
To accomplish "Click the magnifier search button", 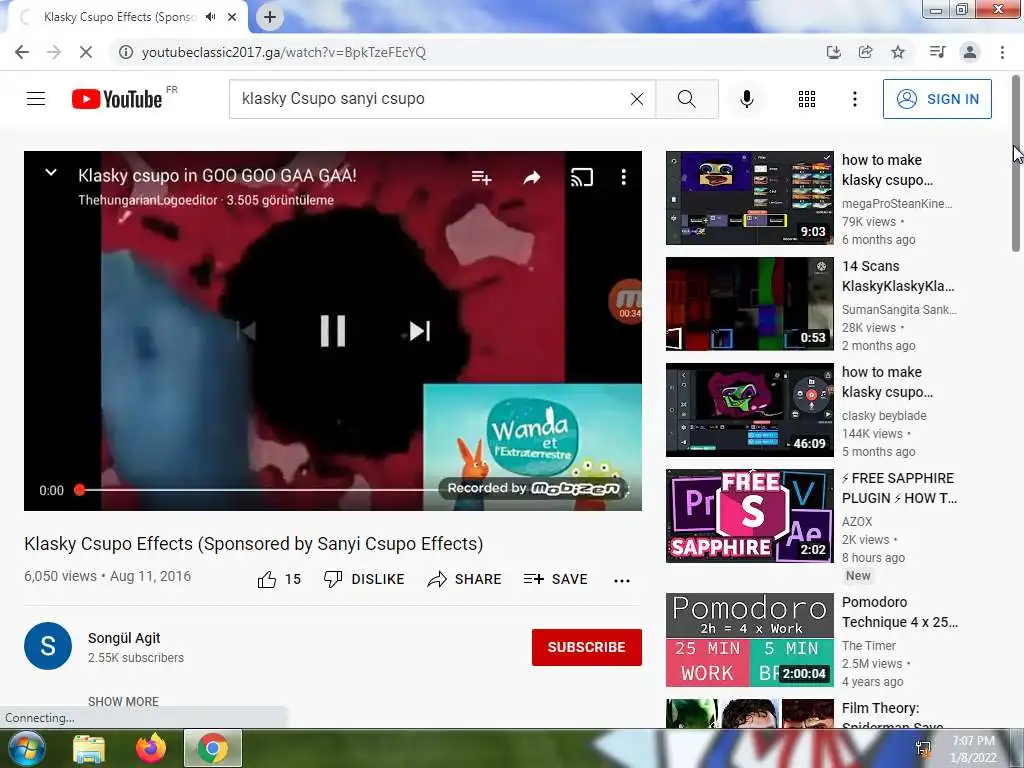I will pyautogui.click(x=686, y=99).
